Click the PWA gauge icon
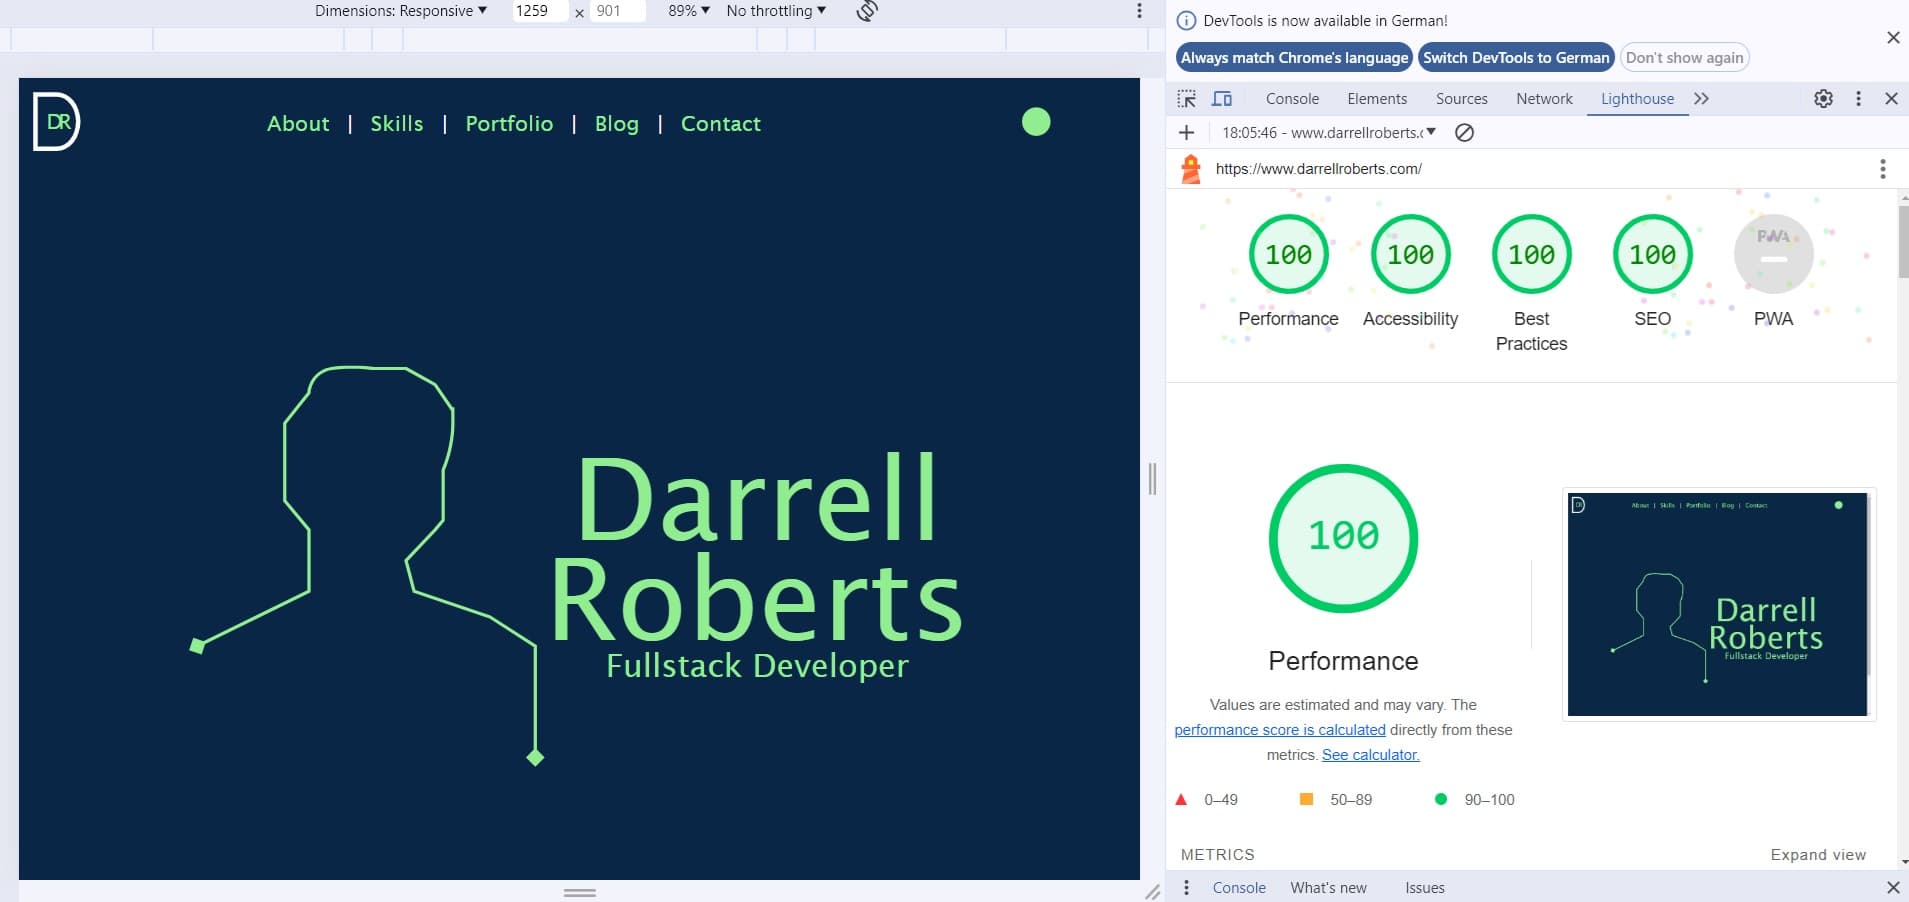Viewport: 1909px width, 902px height. click(x=1774, y=254)
